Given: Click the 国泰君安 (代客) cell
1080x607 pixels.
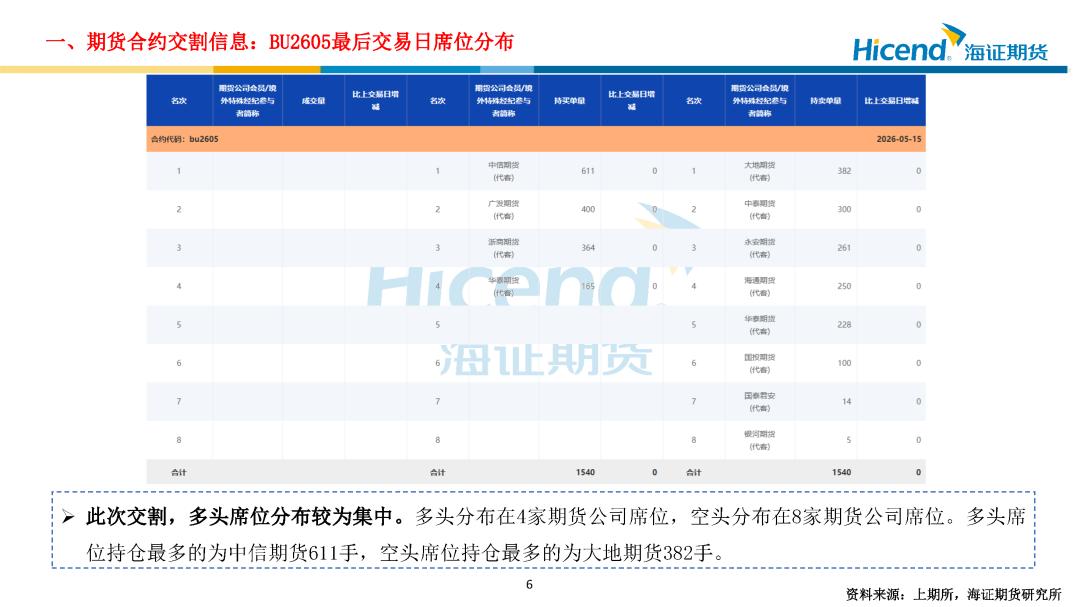Looking at the screenshot, I should (x=760, y=402).
